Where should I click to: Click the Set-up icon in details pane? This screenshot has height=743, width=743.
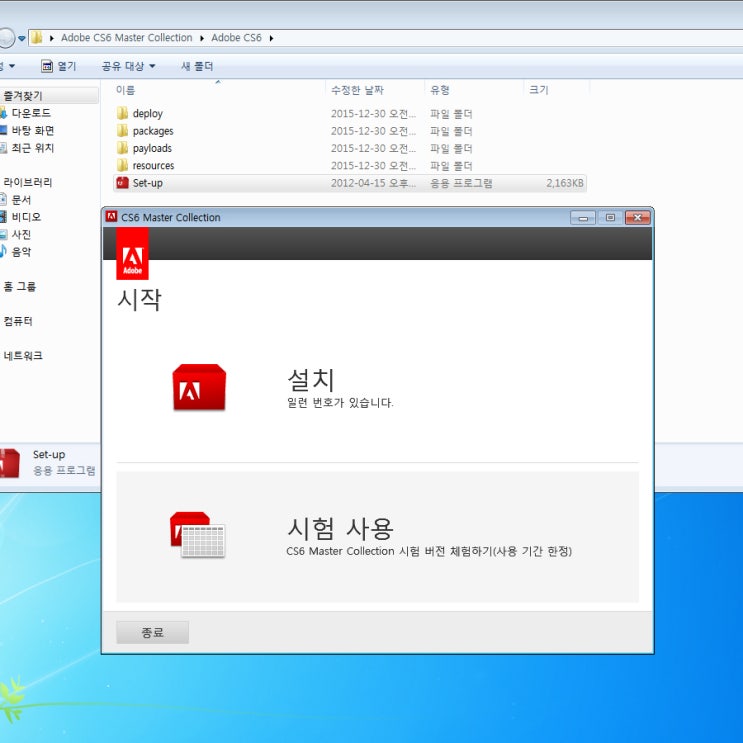[x=9, y=463]
